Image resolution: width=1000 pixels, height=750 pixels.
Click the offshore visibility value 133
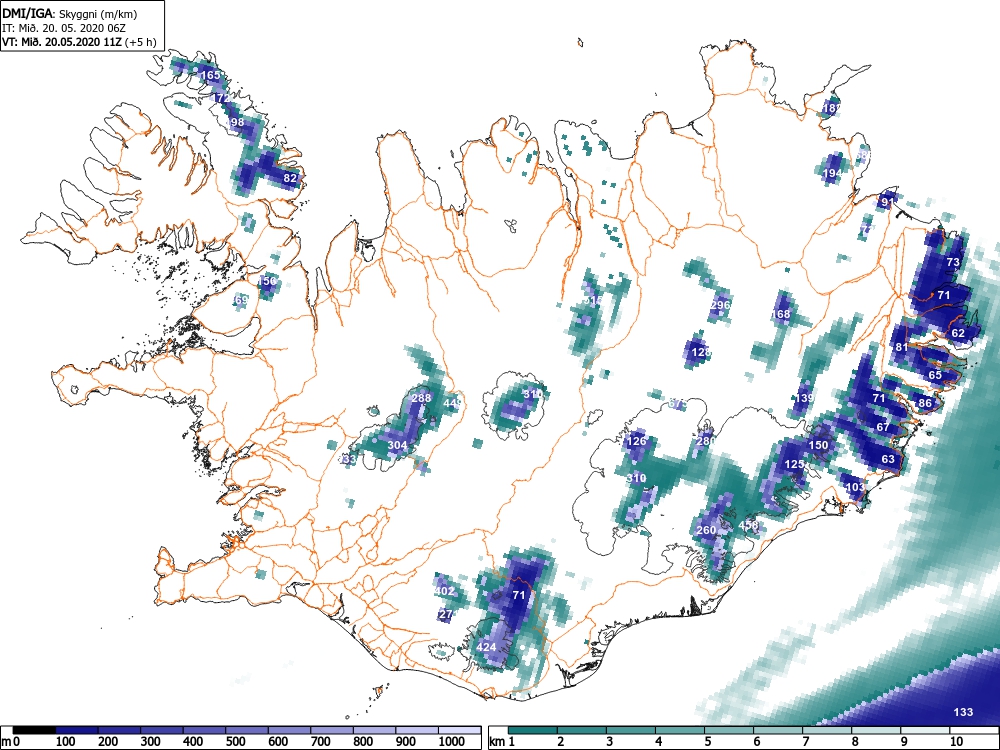coord(963,712)
